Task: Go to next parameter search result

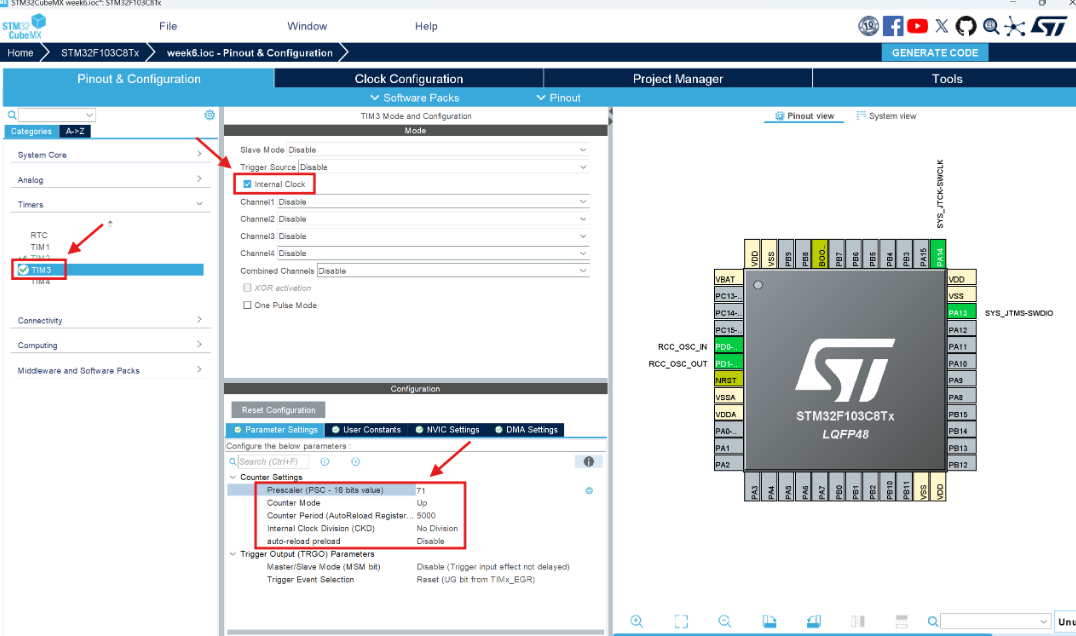Action: (355, 462)
